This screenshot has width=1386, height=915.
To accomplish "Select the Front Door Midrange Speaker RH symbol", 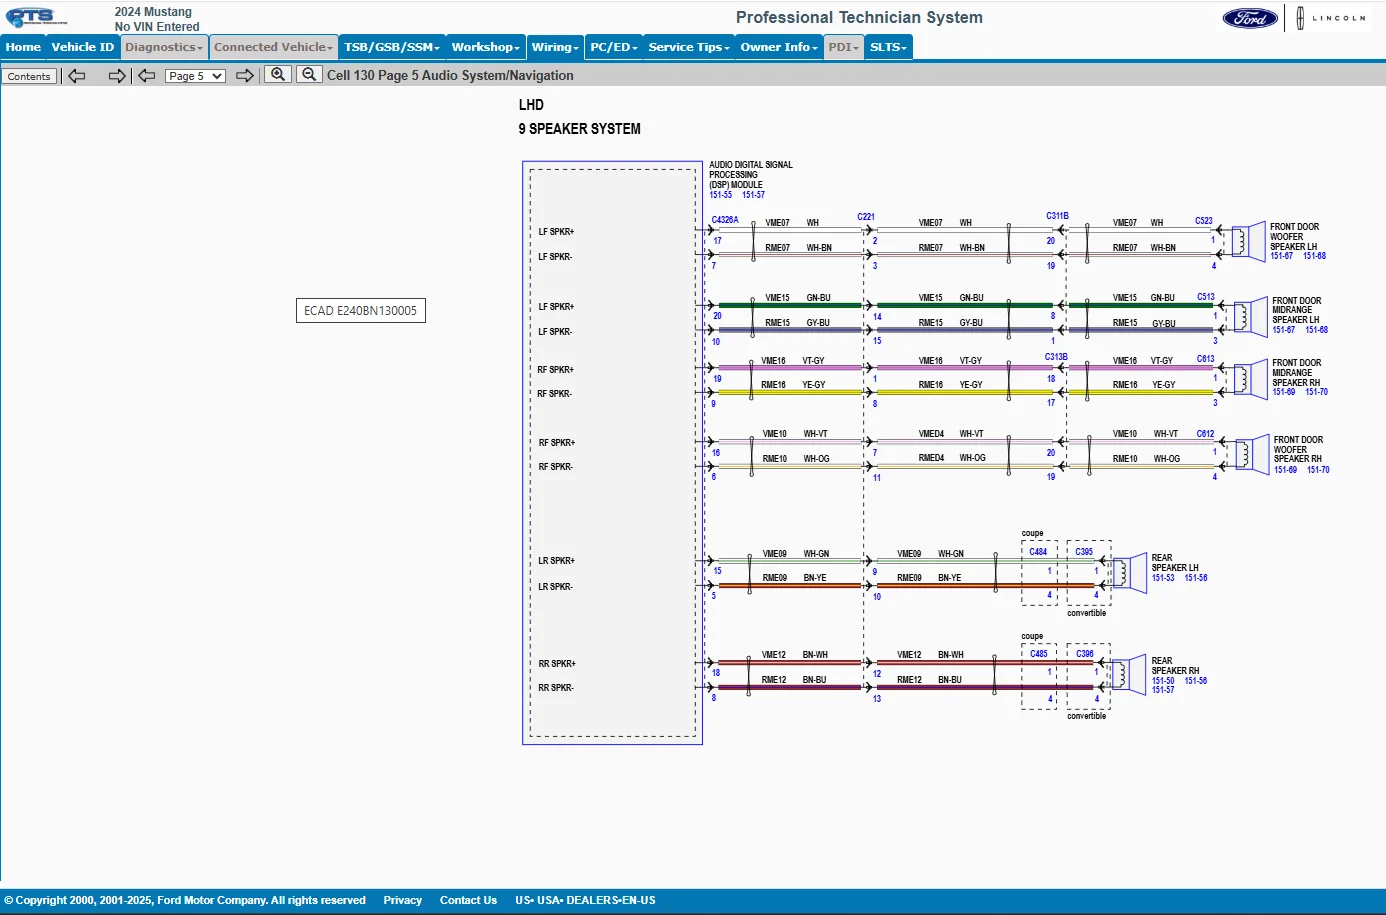I will [x=1249, y=379].
